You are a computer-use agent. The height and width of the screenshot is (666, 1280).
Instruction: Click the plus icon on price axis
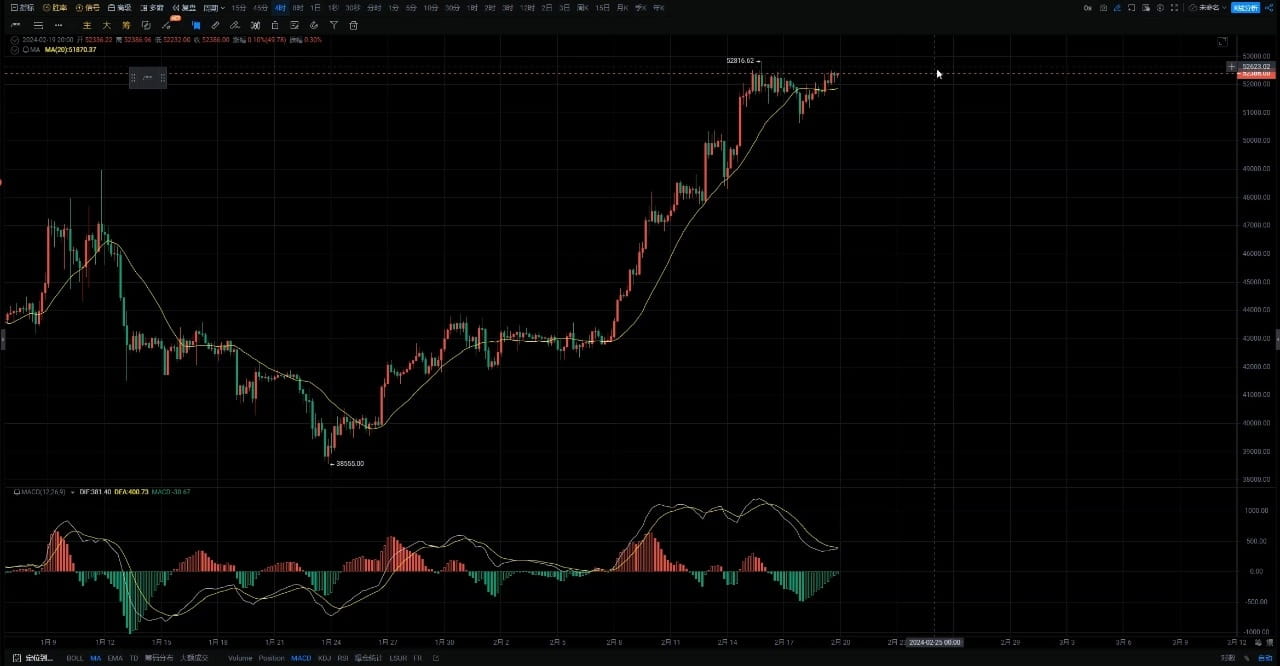1230,67
